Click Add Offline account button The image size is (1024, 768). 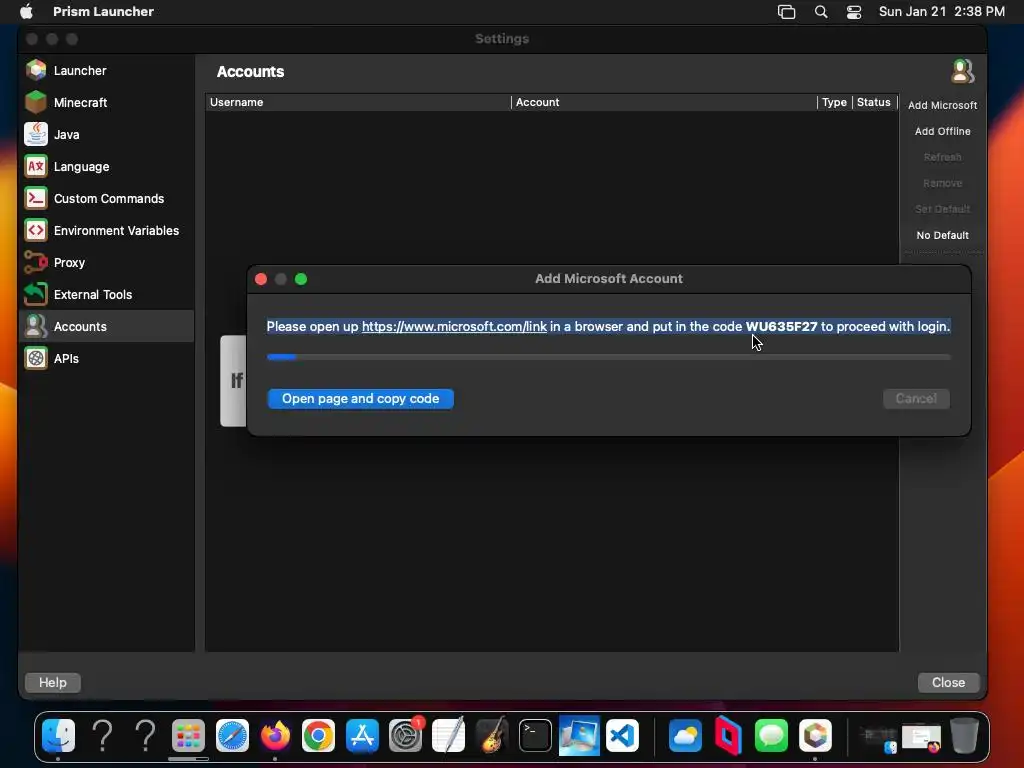(942, 131)
